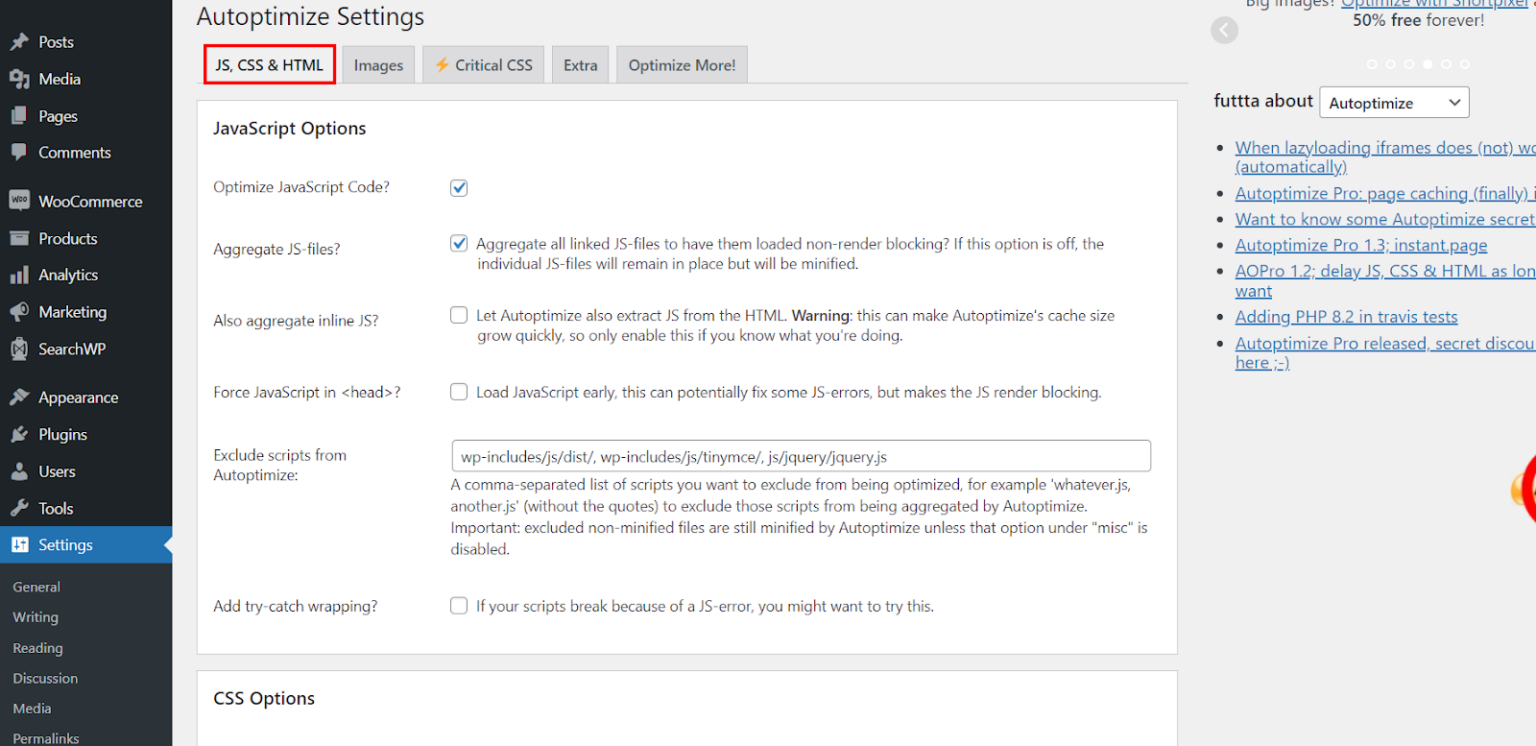Click the Analytics bar chart icon
This screenshot has height=746, width=1536.
point(19,275)
